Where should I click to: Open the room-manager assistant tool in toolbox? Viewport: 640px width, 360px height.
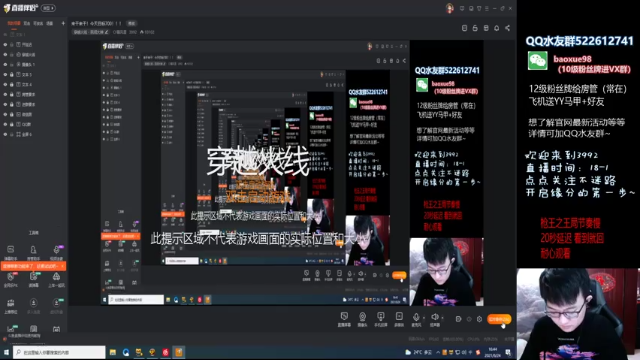33,252
